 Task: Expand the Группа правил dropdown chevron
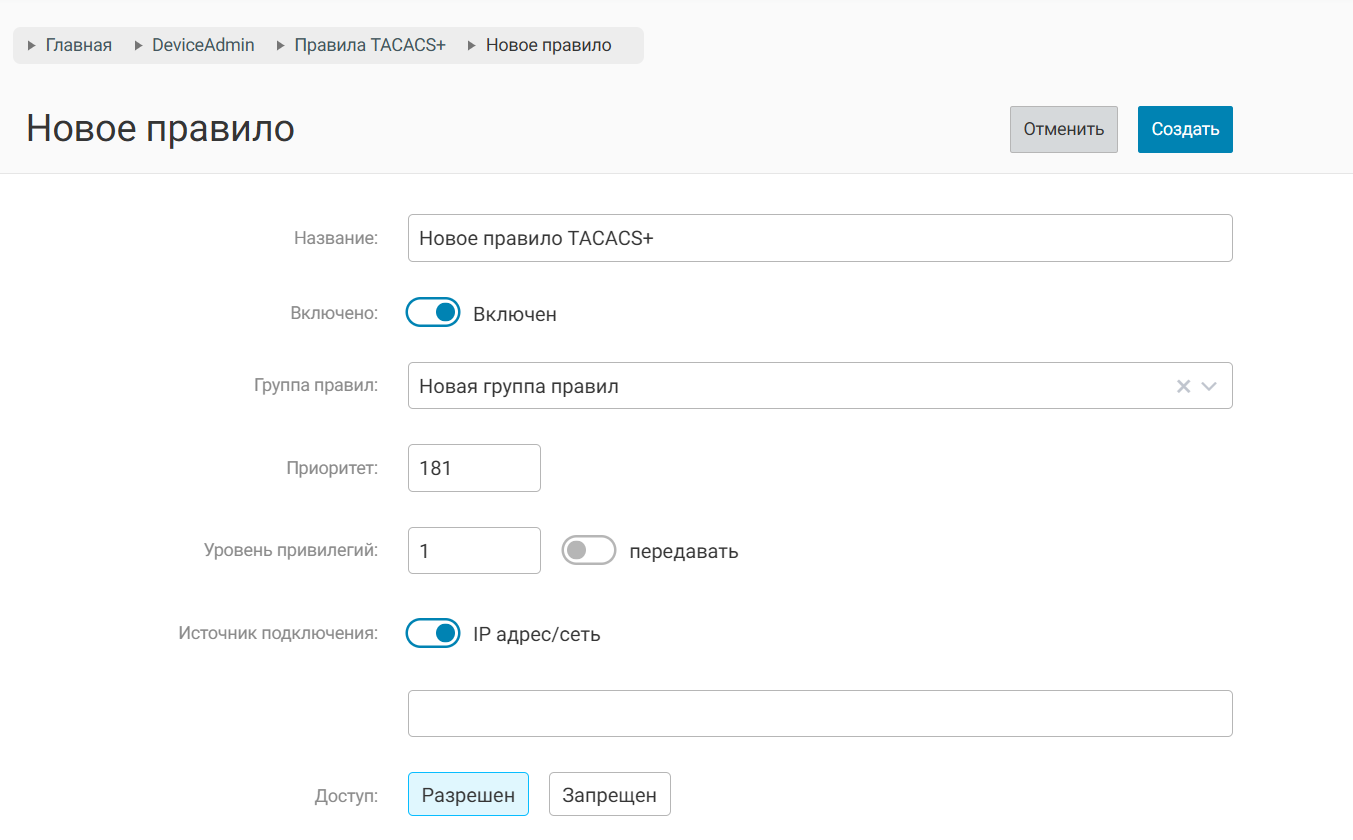1209,387
